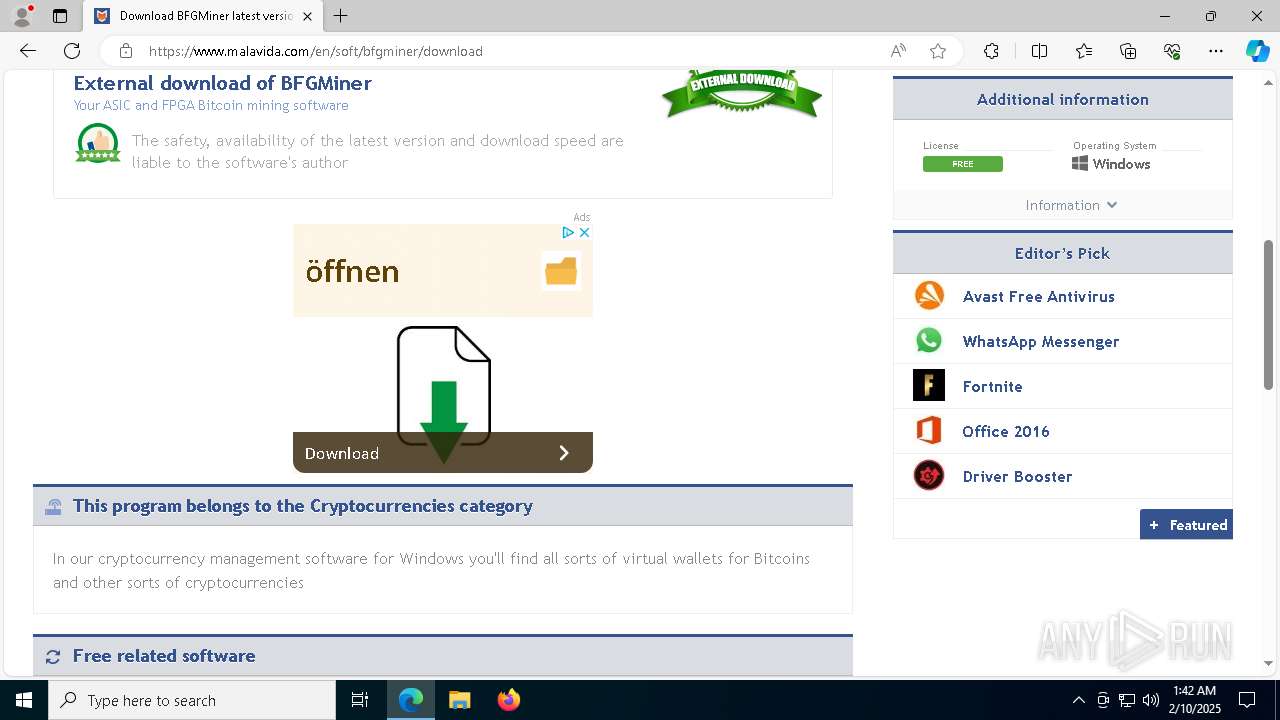Open Extensions puzzle icon
The image size is (1280, 720).
[x=991, y=51]
